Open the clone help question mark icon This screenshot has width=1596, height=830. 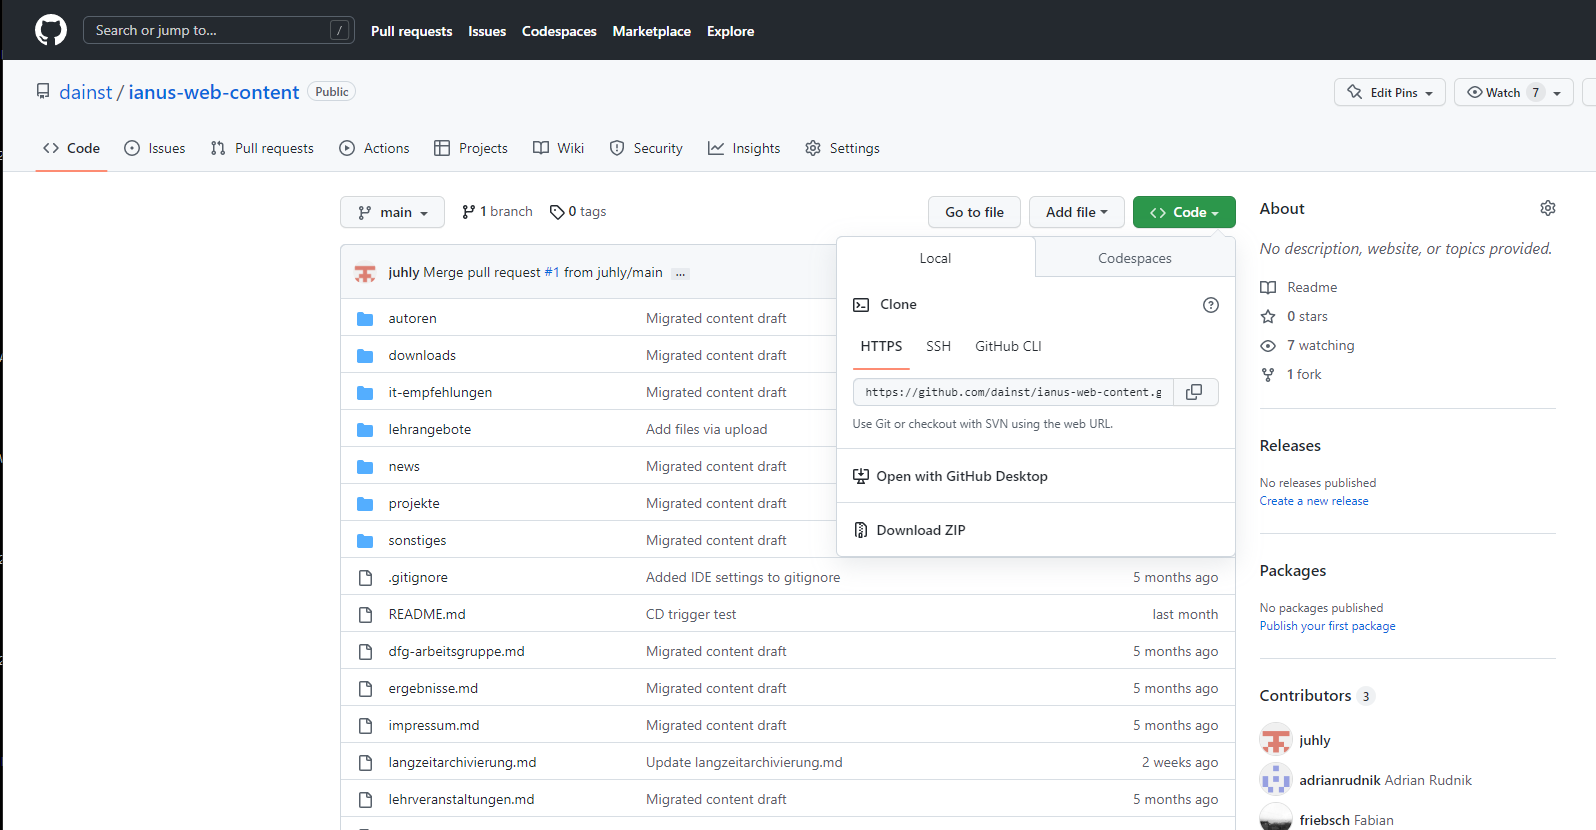[x=1210, y=305]
